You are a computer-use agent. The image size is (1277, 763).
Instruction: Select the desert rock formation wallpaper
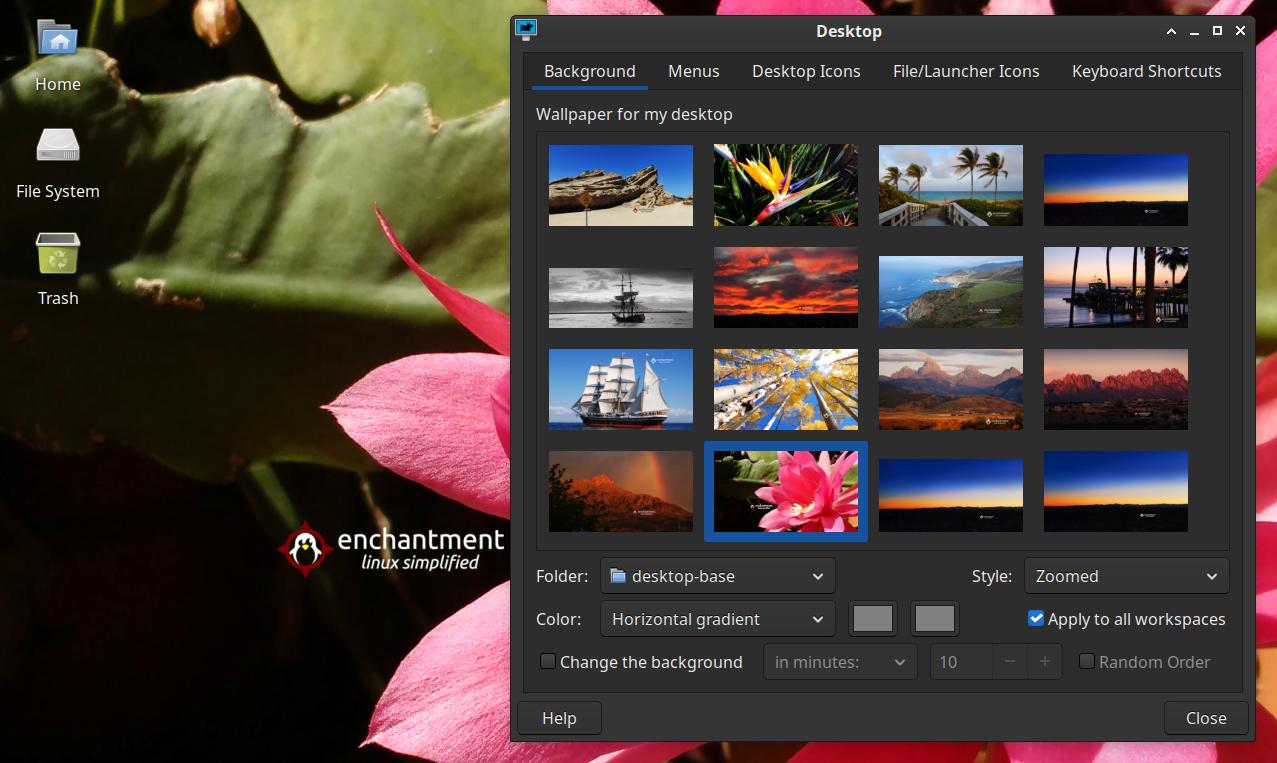pos(621,185)
